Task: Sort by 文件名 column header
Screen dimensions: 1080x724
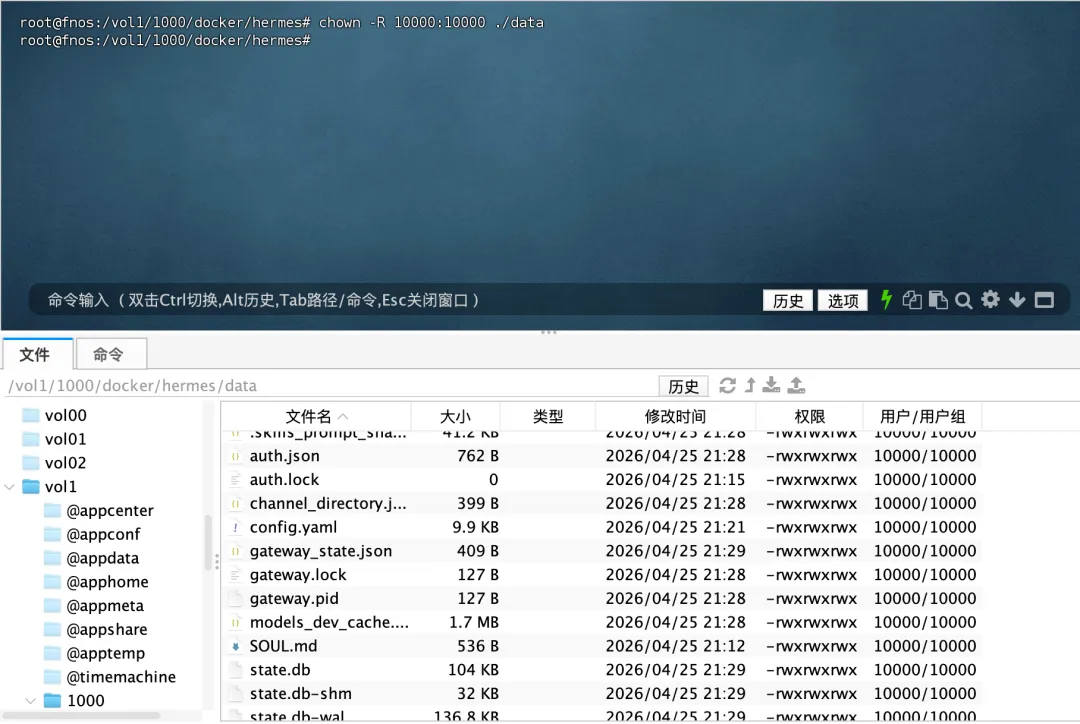Action: click(x=316, y=417)
